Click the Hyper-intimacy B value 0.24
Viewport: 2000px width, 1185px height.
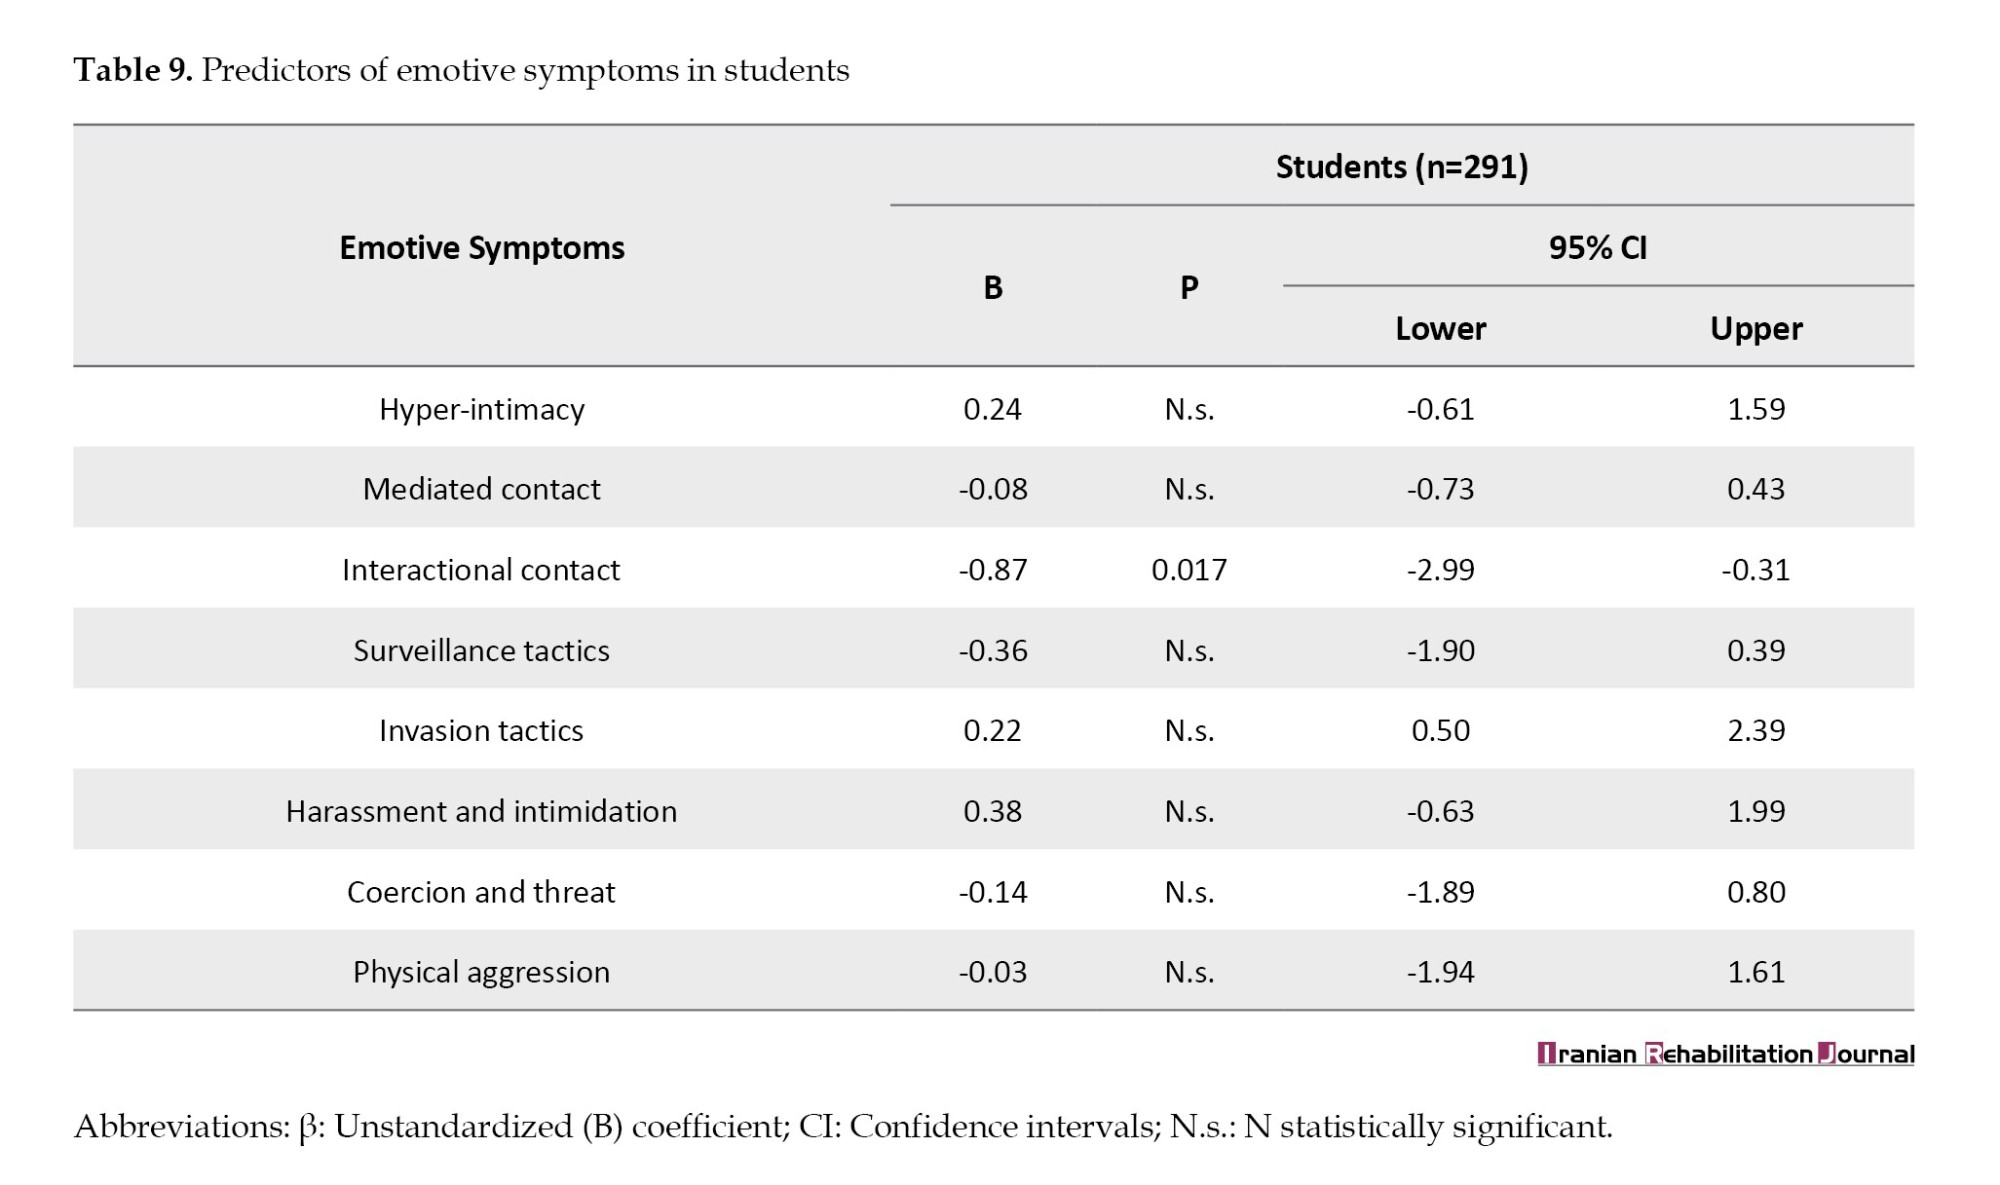[x=992, y=409]
